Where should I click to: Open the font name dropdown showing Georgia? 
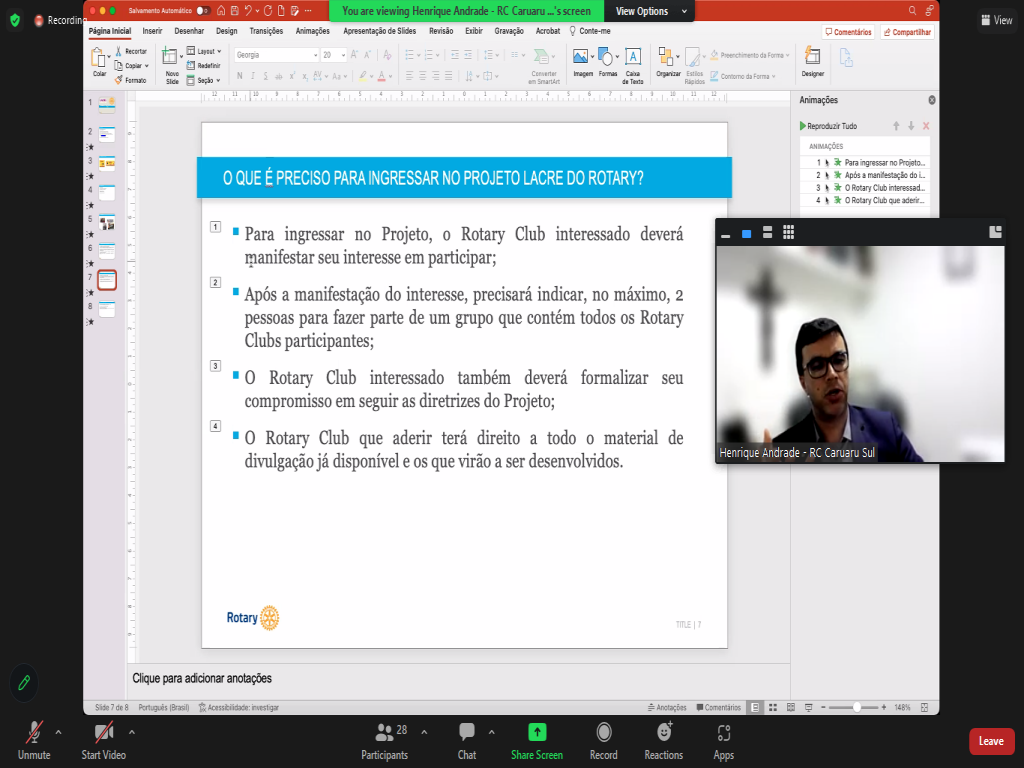point(276,55)
